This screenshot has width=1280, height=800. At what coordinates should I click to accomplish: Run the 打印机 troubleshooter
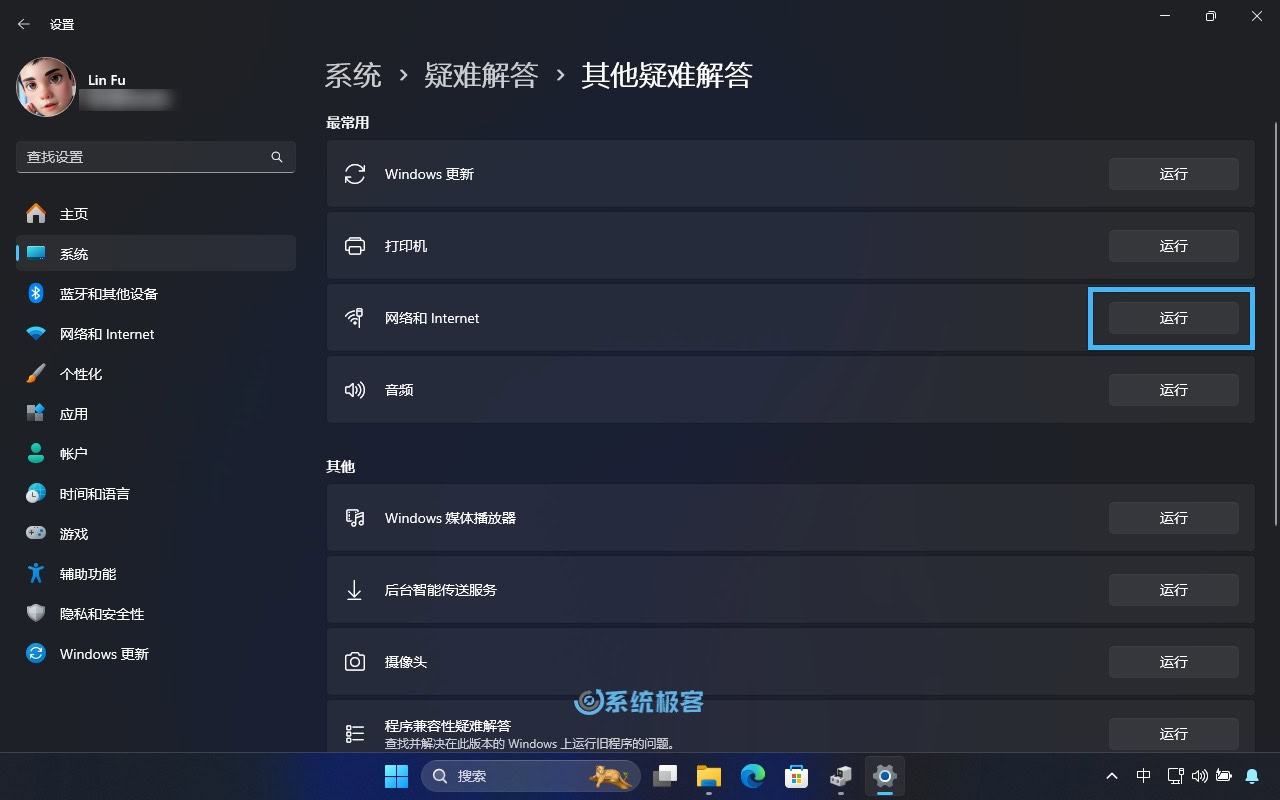click(1173, 246)
